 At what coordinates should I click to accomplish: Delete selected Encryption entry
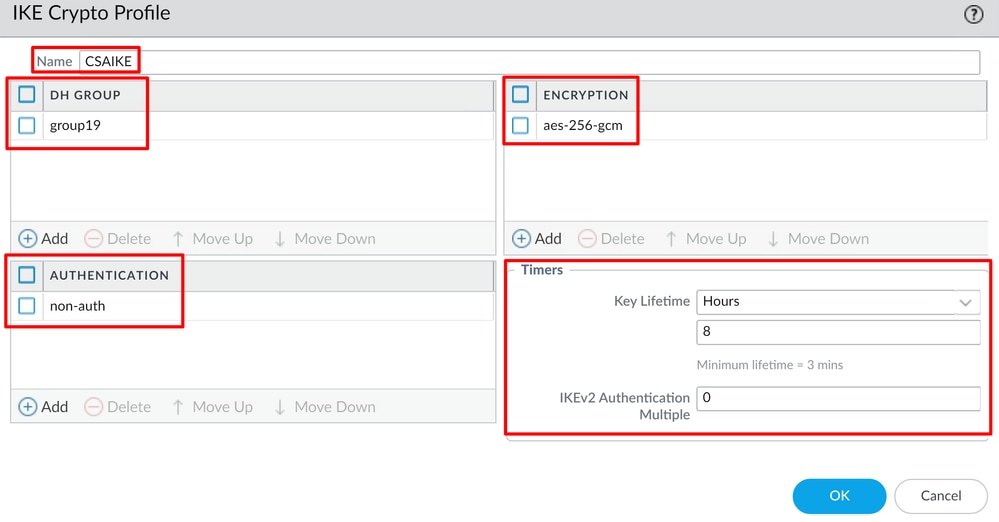[612, 238]
